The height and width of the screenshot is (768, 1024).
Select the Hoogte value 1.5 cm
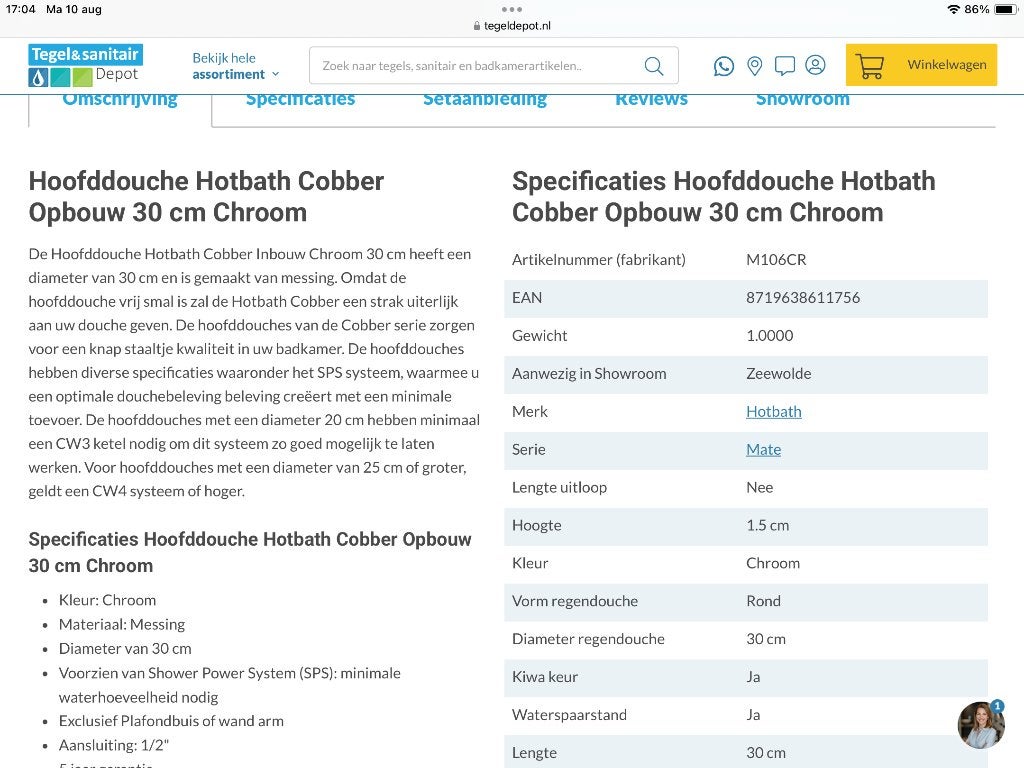tap(767, 525)
